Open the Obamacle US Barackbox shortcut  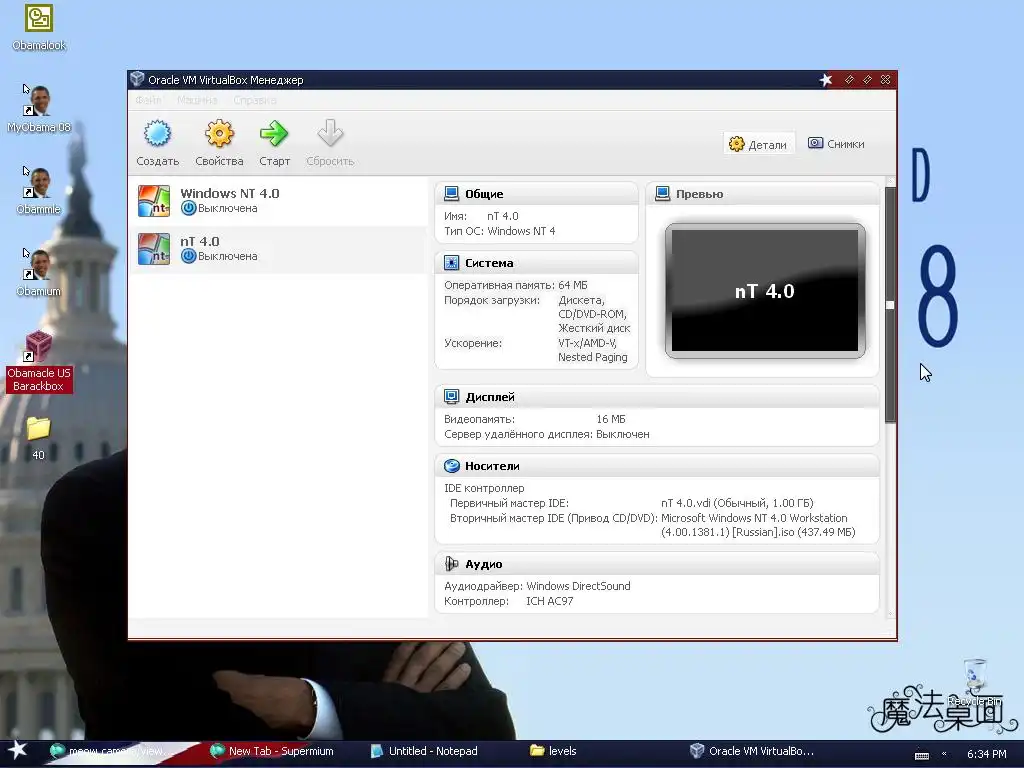coord(39,361)
